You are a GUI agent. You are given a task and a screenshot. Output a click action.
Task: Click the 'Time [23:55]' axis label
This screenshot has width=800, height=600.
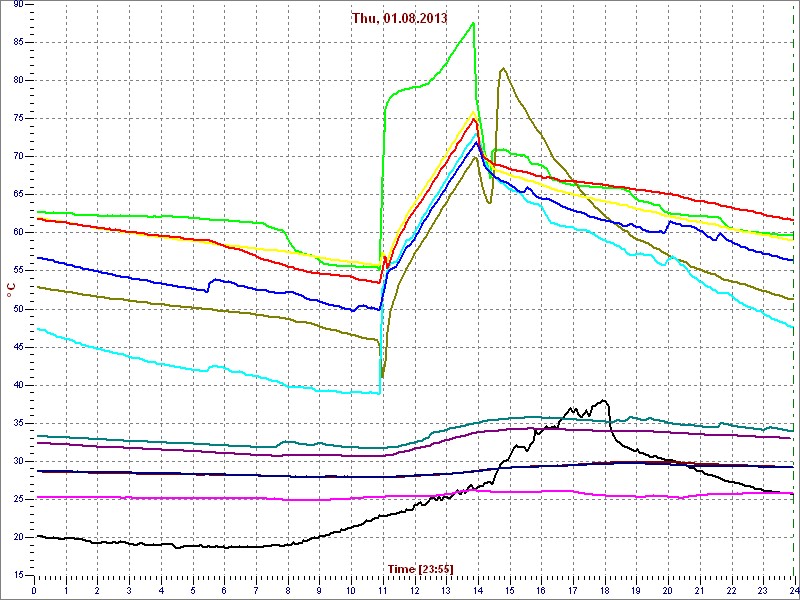420,569
